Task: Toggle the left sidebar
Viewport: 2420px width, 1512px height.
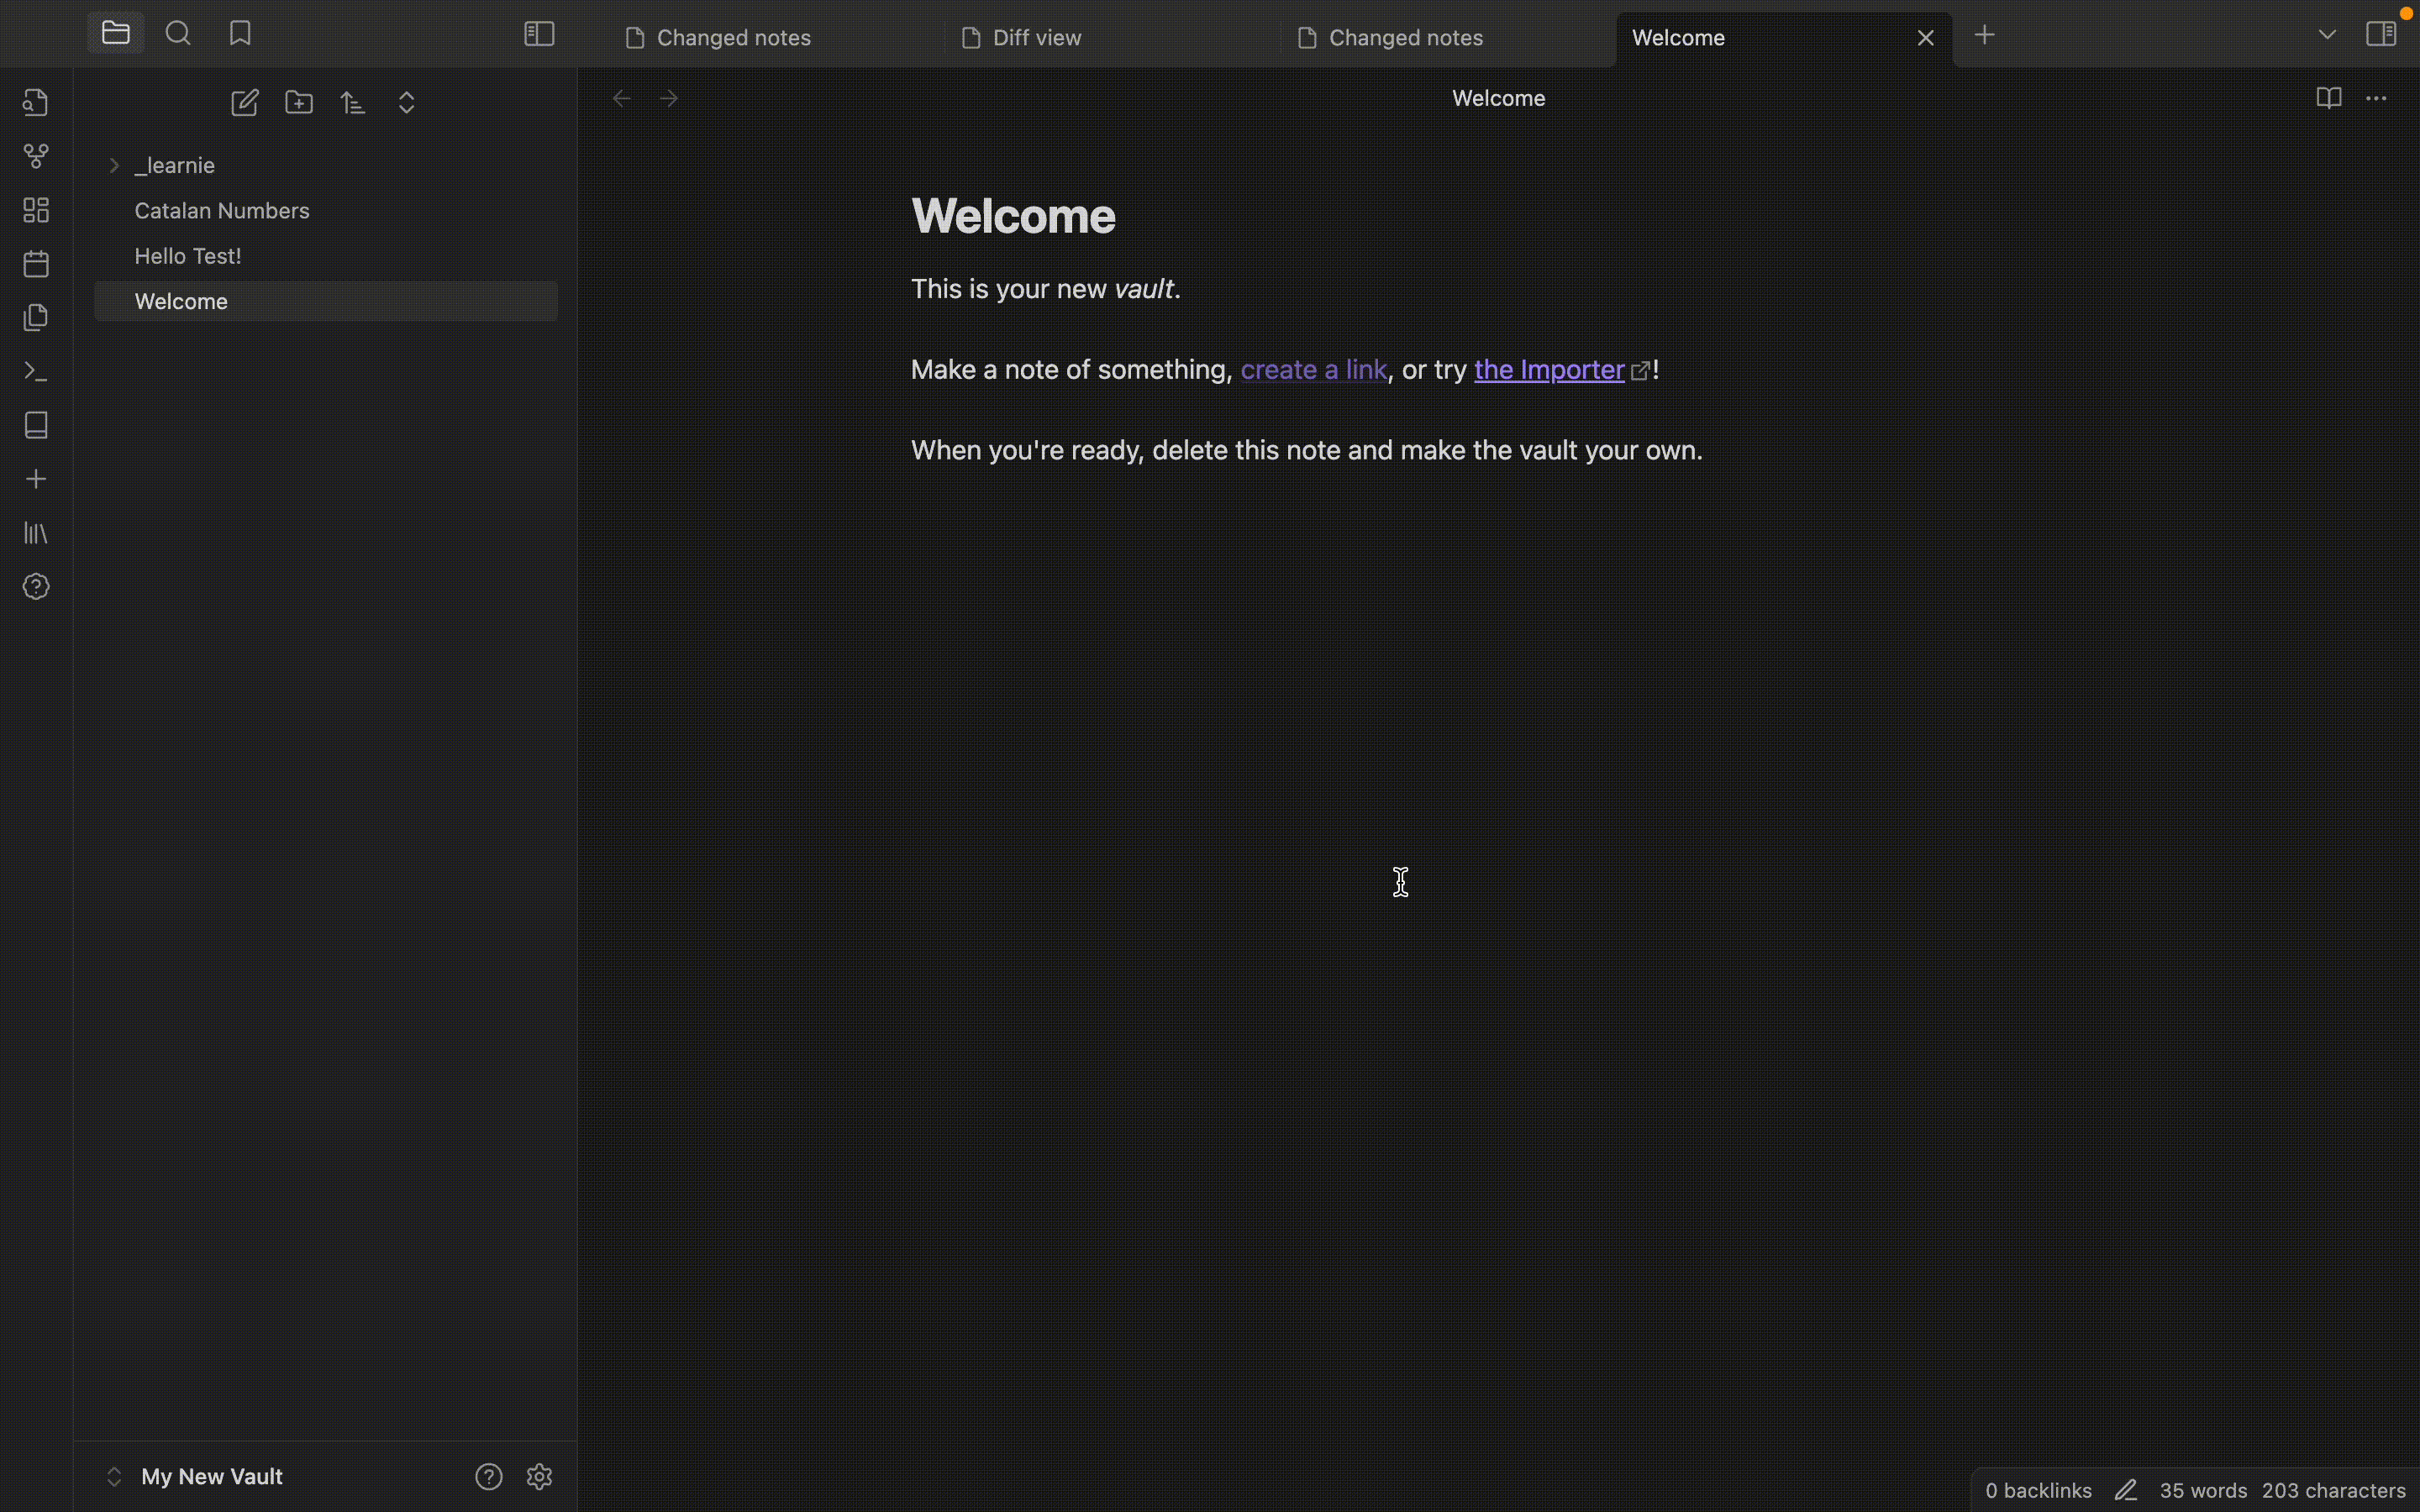Action: point(537,33)
